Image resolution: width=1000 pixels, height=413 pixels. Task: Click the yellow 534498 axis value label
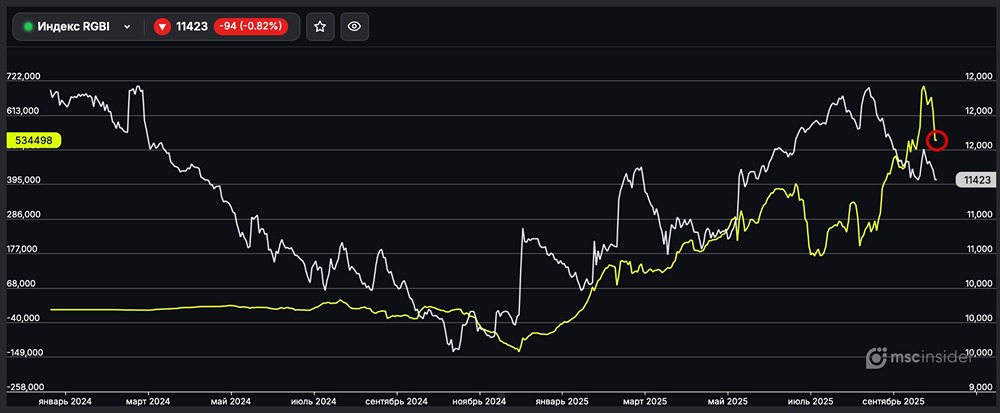pos(34,141)
